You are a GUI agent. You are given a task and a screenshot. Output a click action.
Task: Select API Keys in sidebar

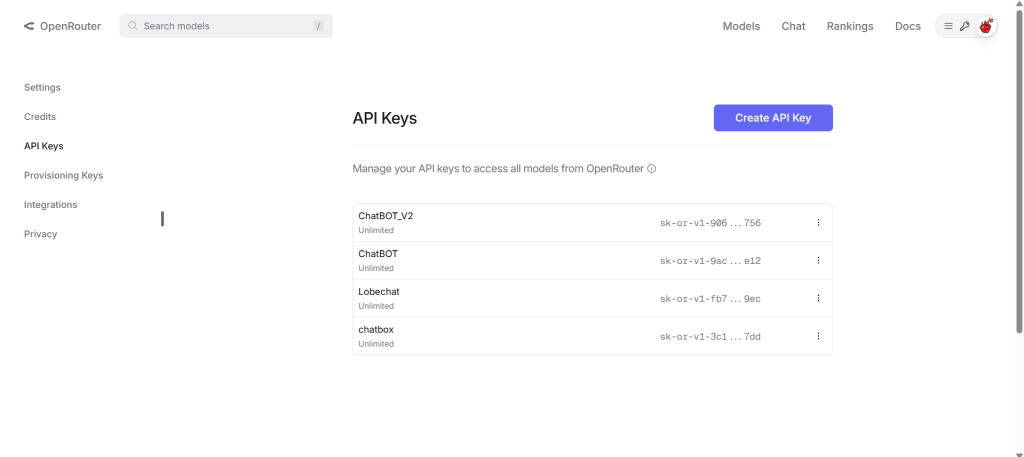click(x=44, y=146)
